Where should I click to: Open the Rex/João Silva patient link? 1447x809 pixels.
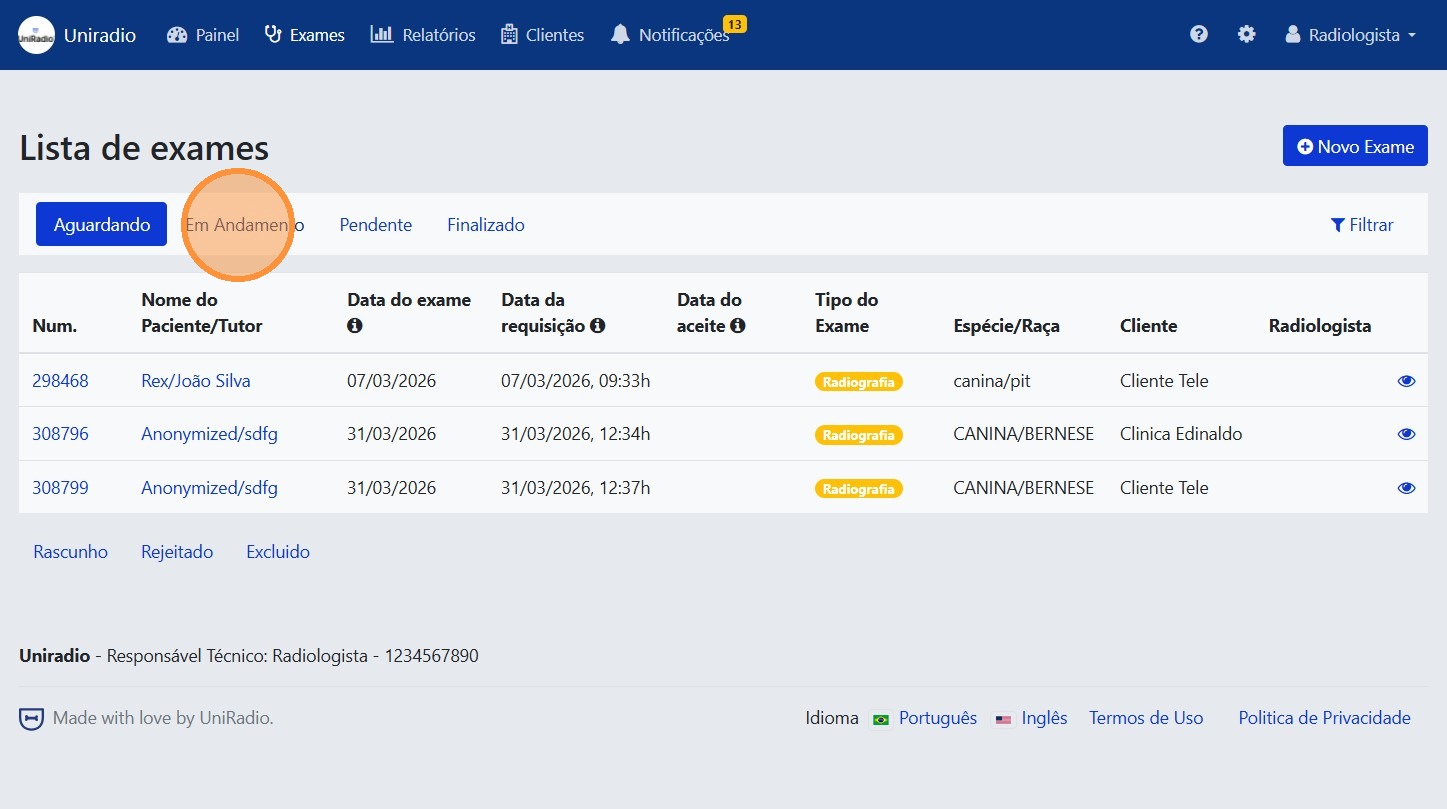pos(195,380)
